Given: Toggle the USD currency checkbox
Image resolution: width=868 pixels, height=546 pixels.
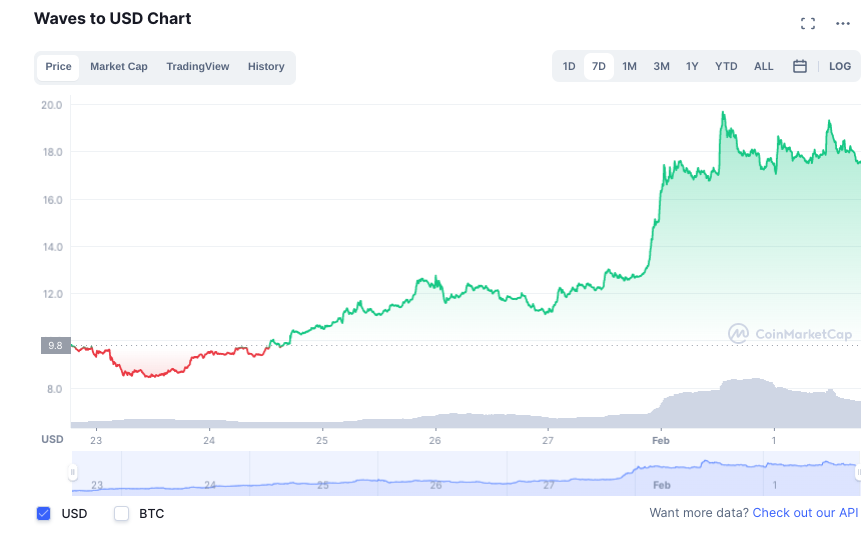Looking at the screenshot, I should coord(43,514).
